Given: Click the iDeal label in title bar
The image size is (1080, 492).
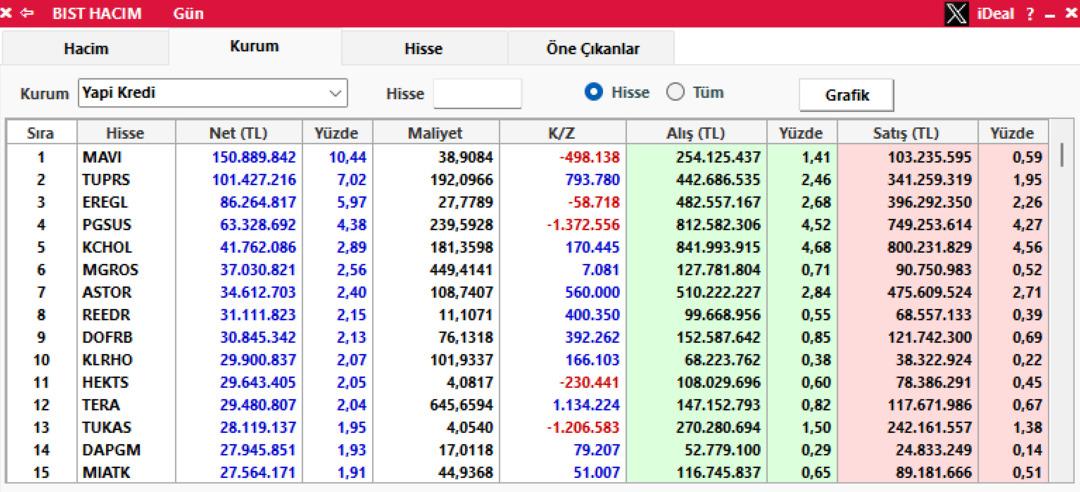Looking at the screenshot, I should click(995, 14).
